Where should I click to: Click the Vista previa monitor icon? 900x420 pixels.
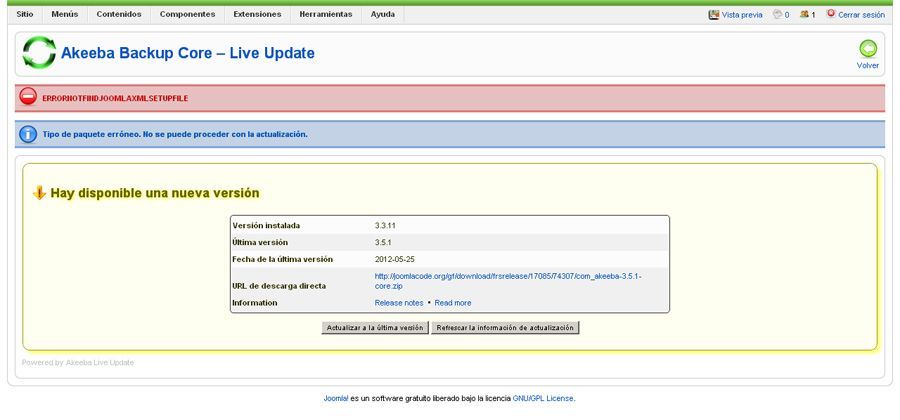714,14
